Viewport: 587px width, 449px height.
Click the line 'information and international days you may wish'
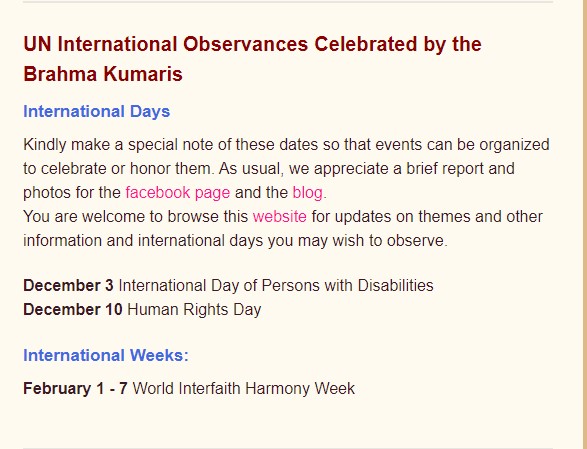tap(235, 240)
